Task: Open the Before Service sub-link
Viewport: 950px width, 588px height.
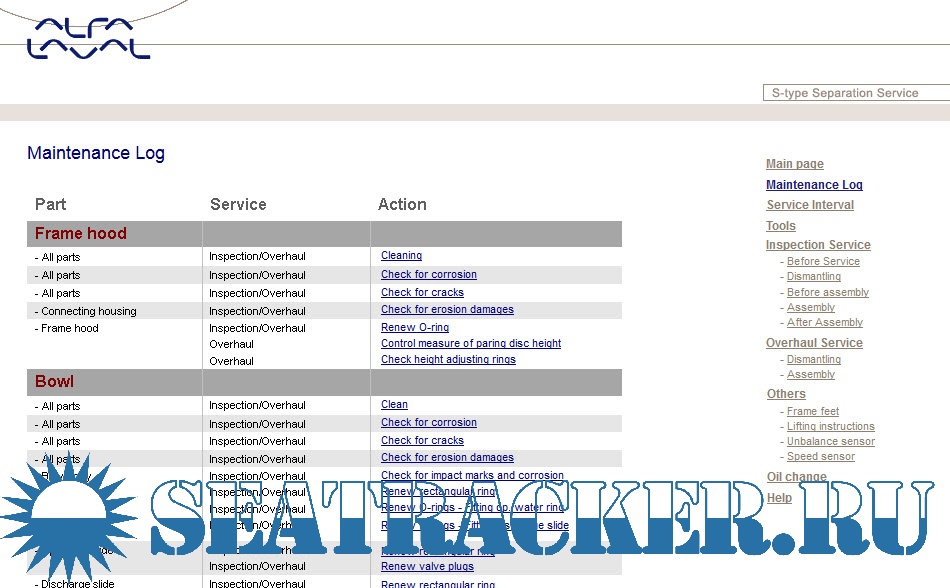Action: pyautogui.click(x=822, y=262)
